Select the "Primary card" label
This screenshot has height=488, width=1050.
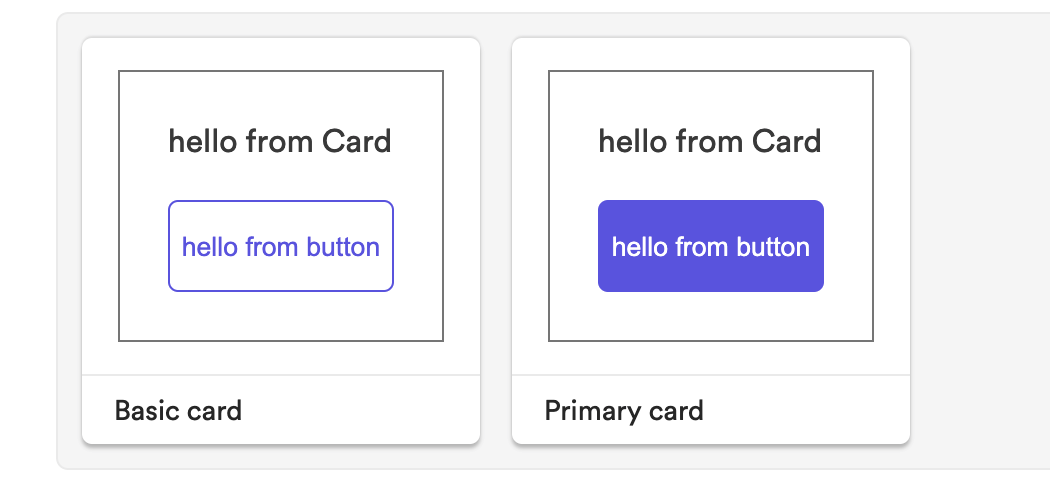point(623,410)
